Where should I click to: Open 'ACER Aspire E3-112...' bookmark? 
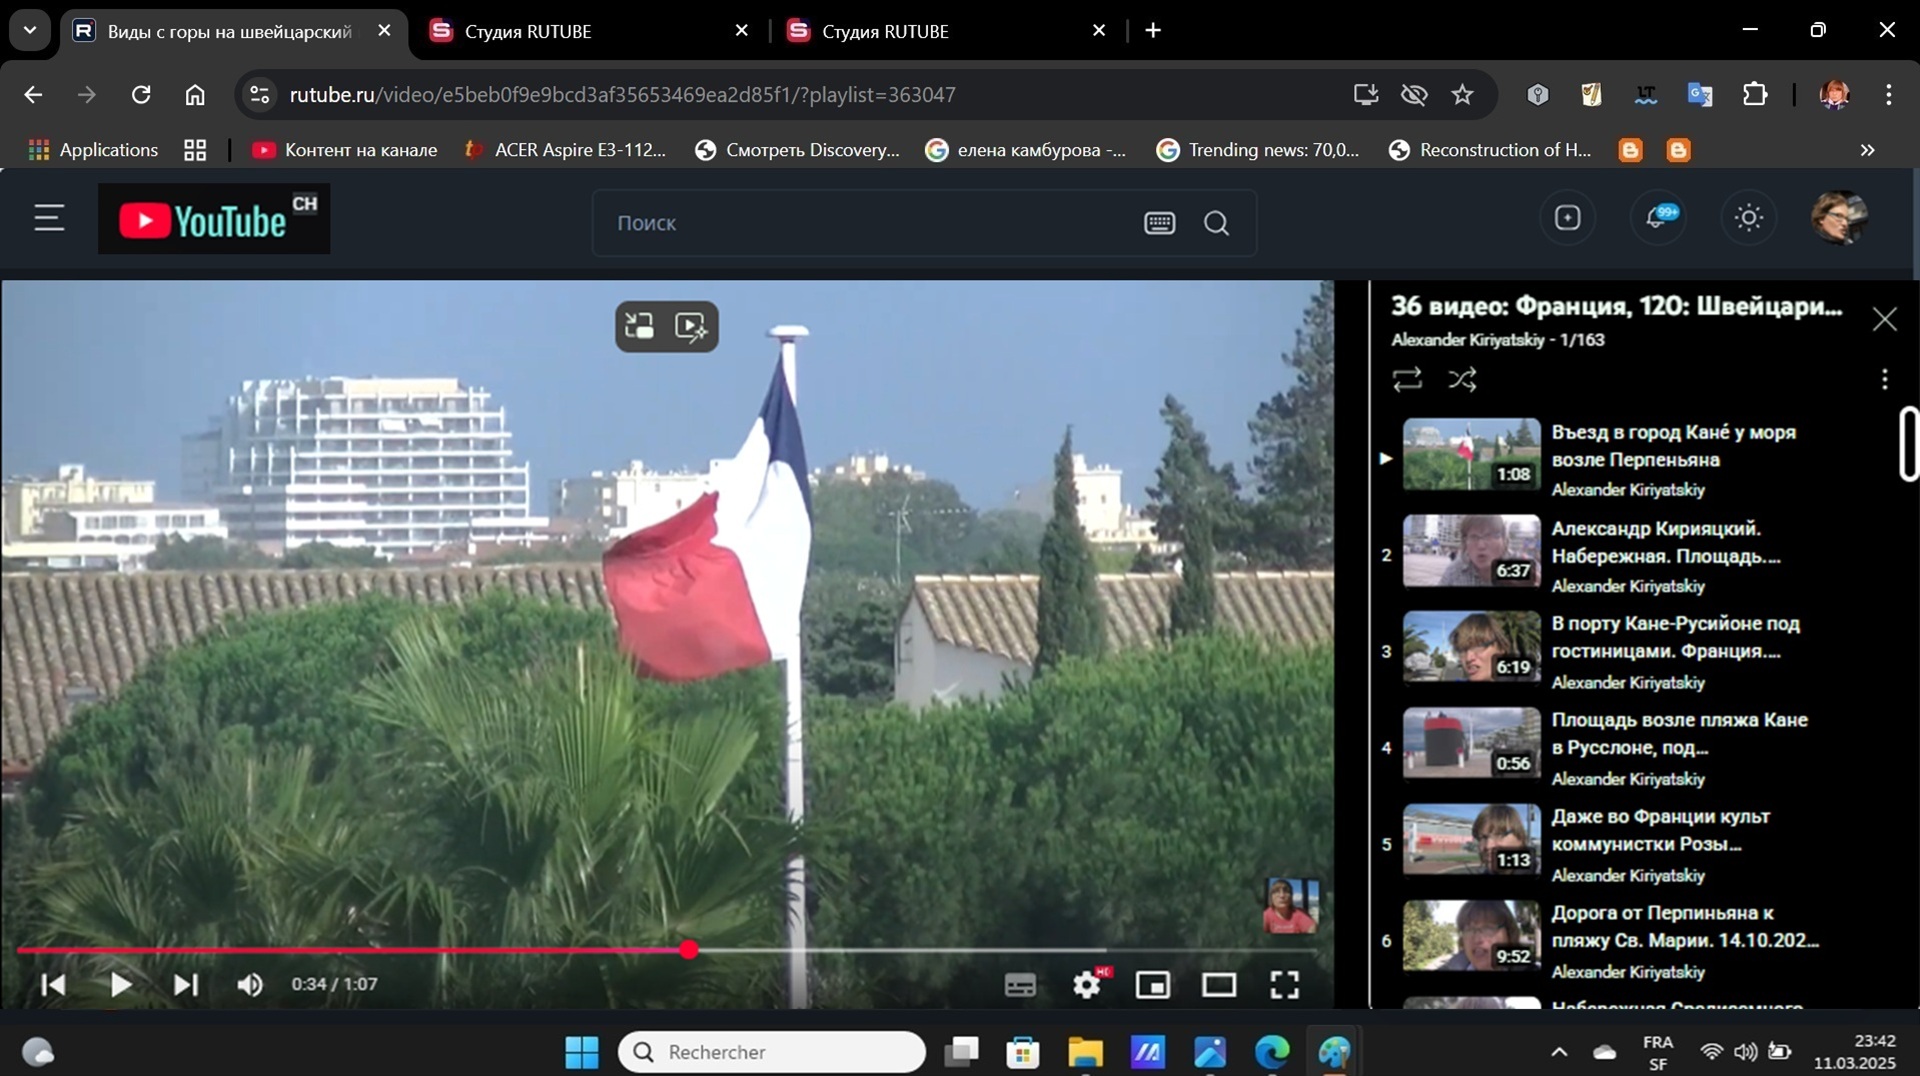565,150
